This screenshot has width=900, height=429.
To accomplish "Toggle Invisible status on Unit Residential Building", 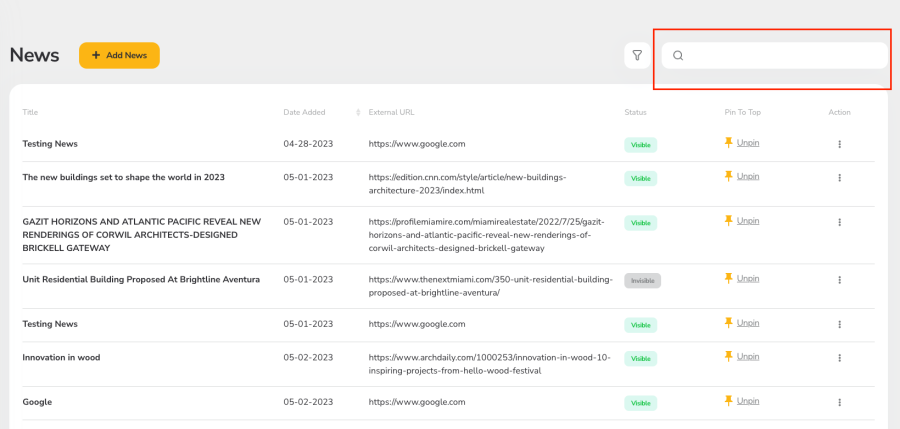I will click(642, 281).
